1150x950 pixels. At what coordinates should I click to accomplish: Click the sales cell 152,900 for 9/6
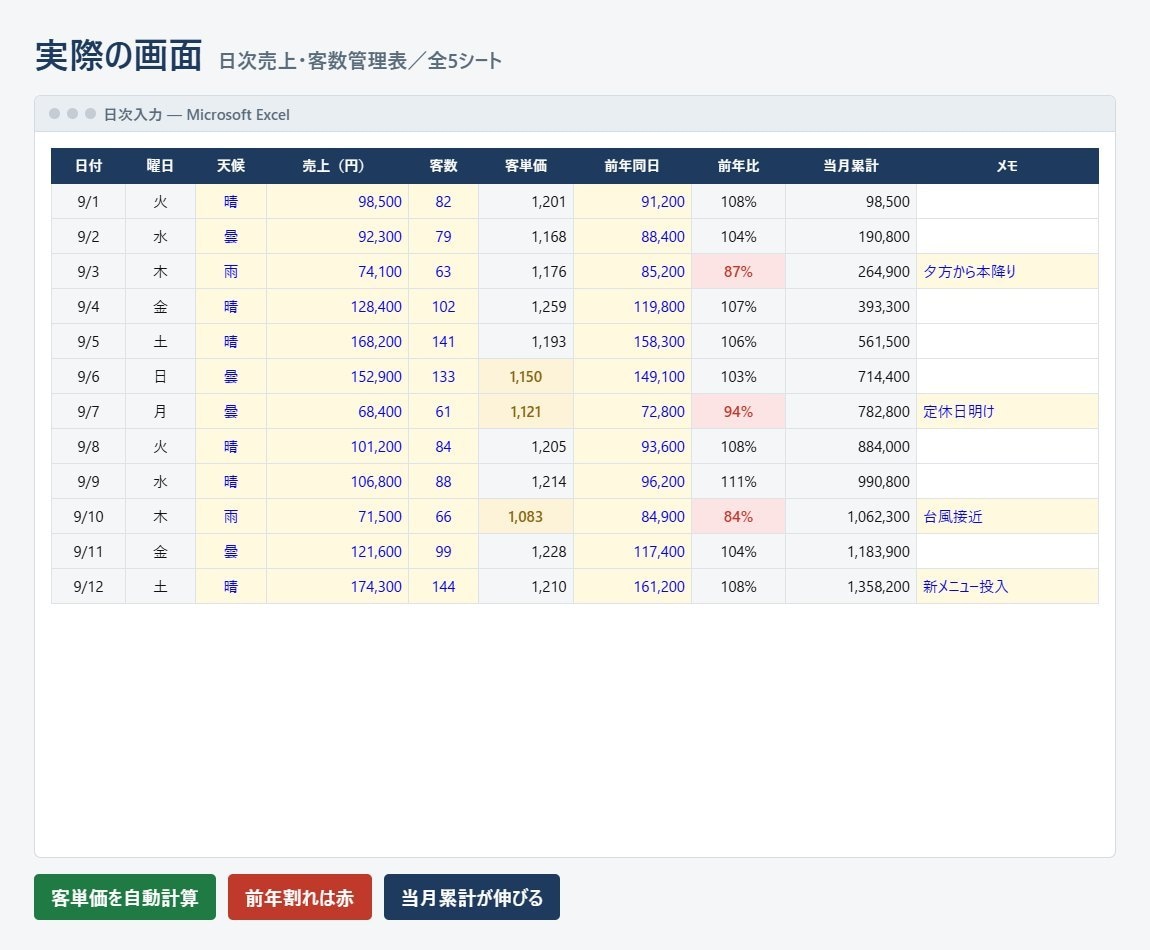coord(337,376)
